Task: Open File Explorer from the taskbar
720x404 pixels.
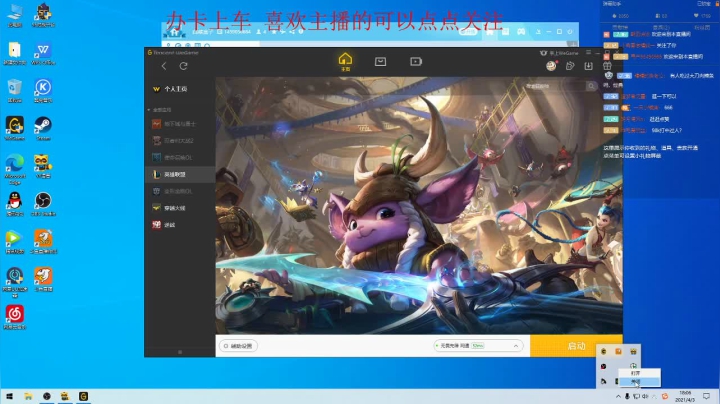Action: pos(28,396)
